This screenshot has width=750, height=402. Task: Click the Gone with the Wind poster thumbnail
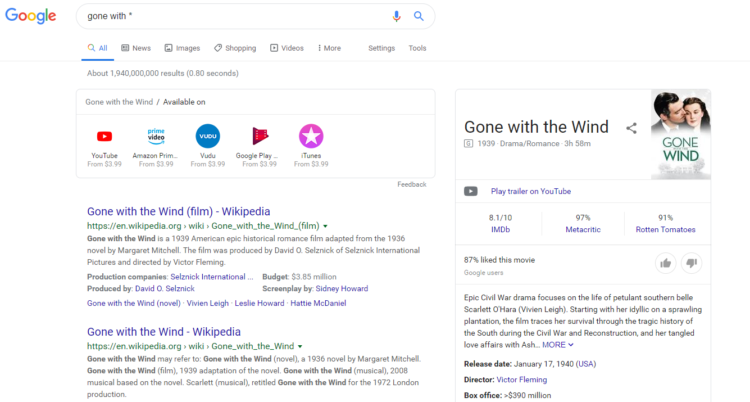(680, 135)
